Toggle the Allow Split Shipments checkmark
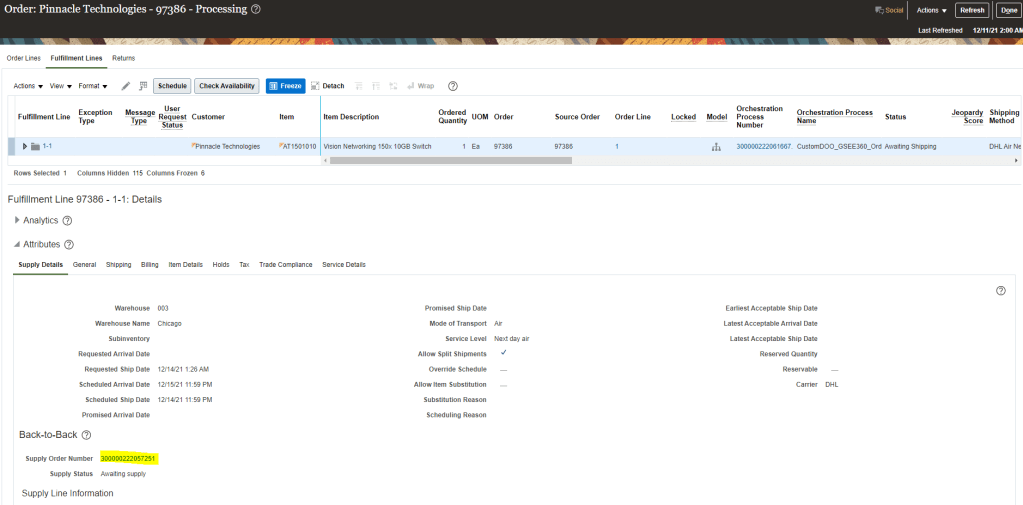 coord(503,353)
